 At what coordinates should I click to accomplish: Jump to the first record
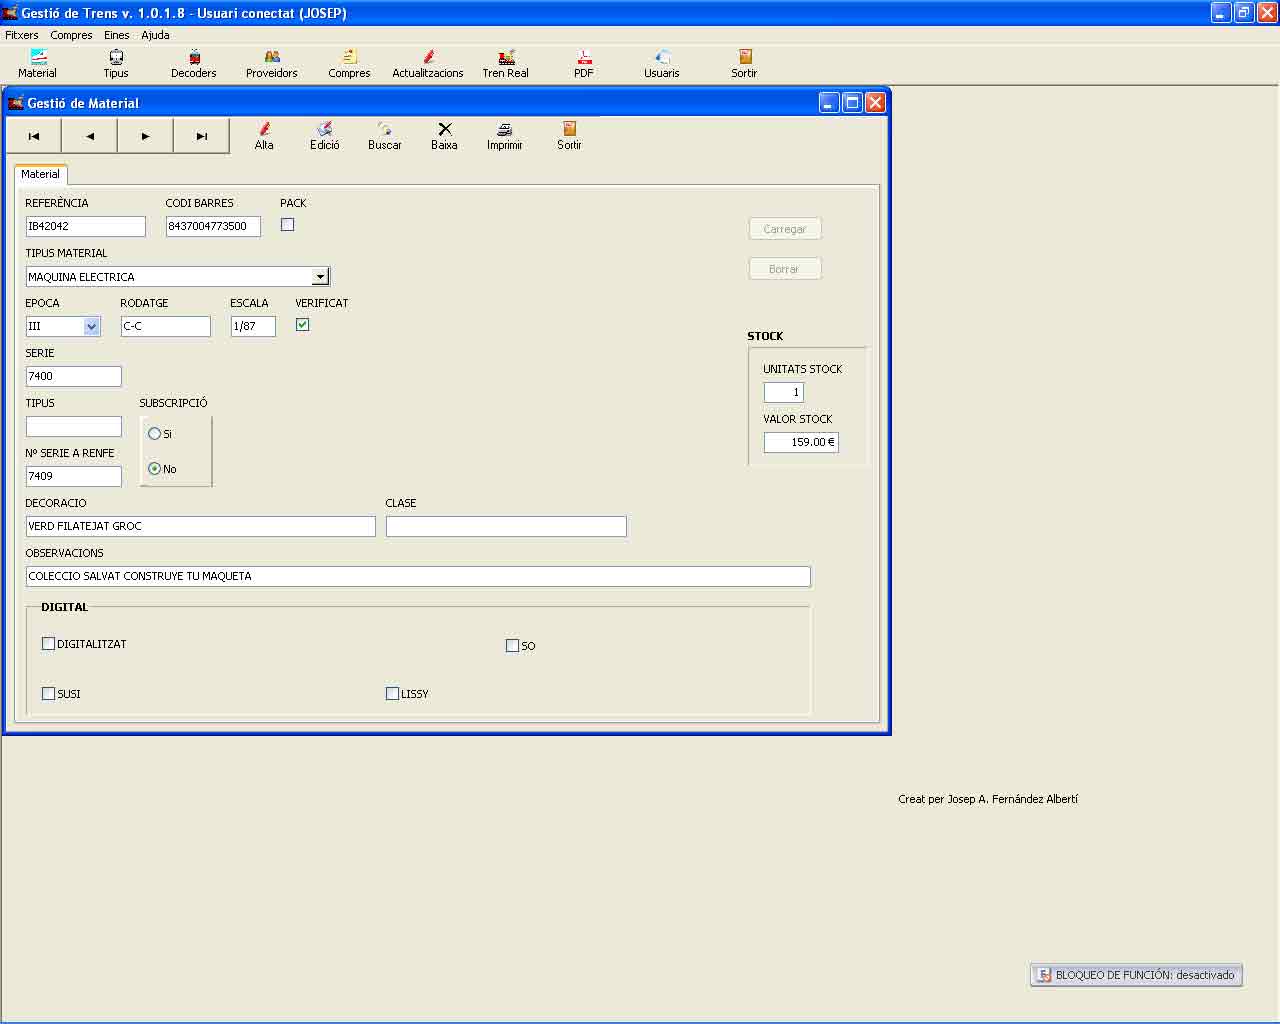point(34,136)
